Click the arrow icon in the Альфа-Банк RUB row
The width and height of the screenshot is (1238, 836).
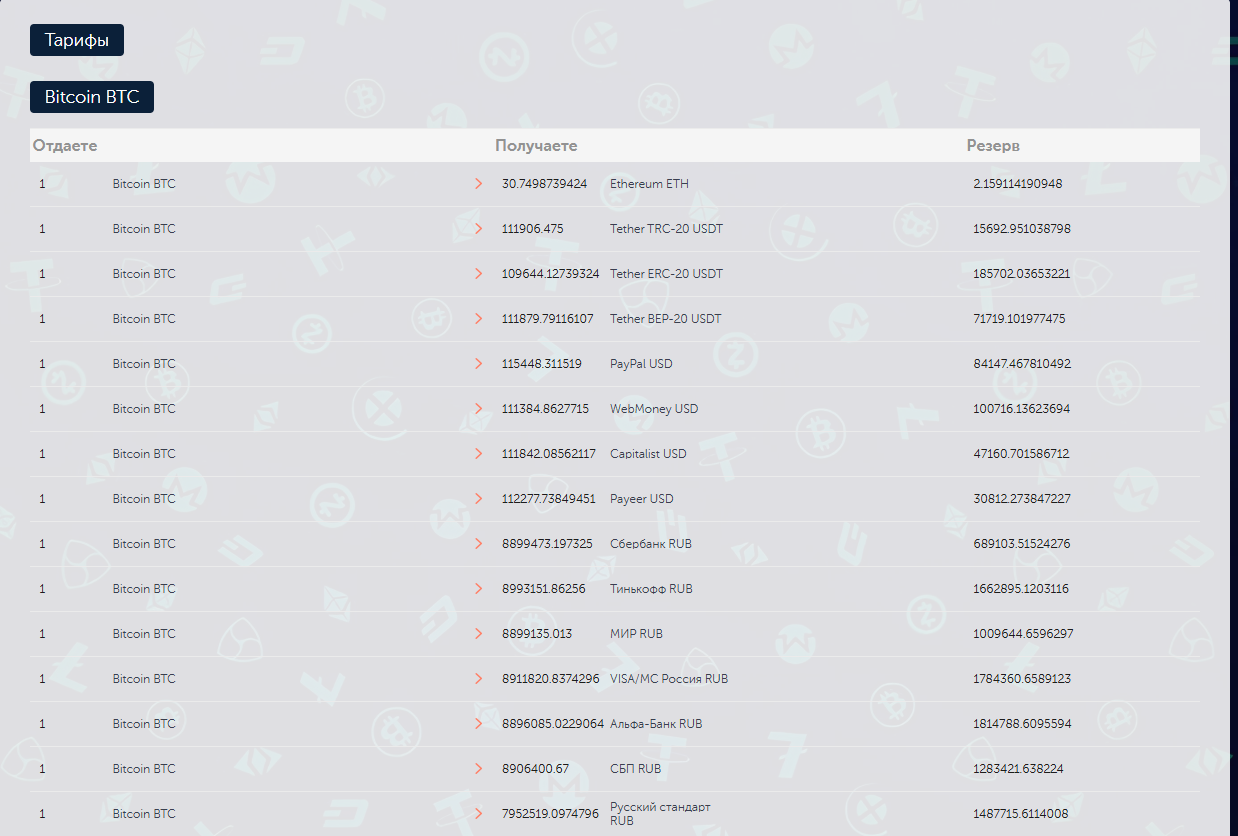479,724
